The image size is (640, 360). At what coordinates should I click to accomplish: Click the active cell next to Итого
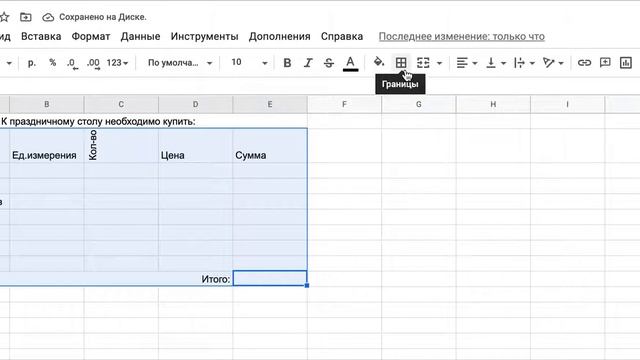(x=270, y=278)
